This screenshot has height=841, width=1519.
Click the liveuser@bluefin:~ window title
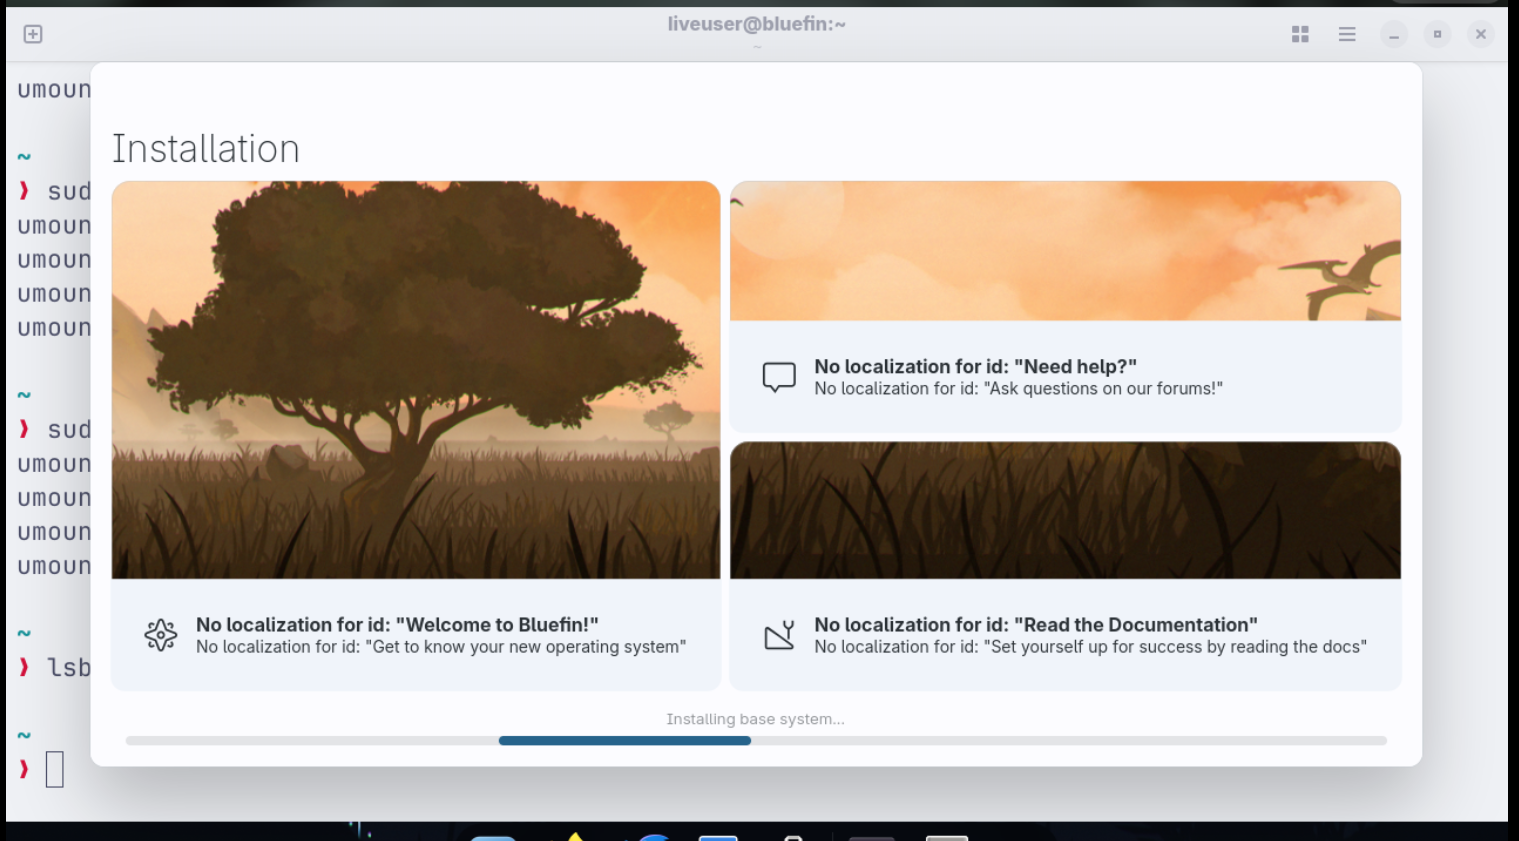[757, 24]
